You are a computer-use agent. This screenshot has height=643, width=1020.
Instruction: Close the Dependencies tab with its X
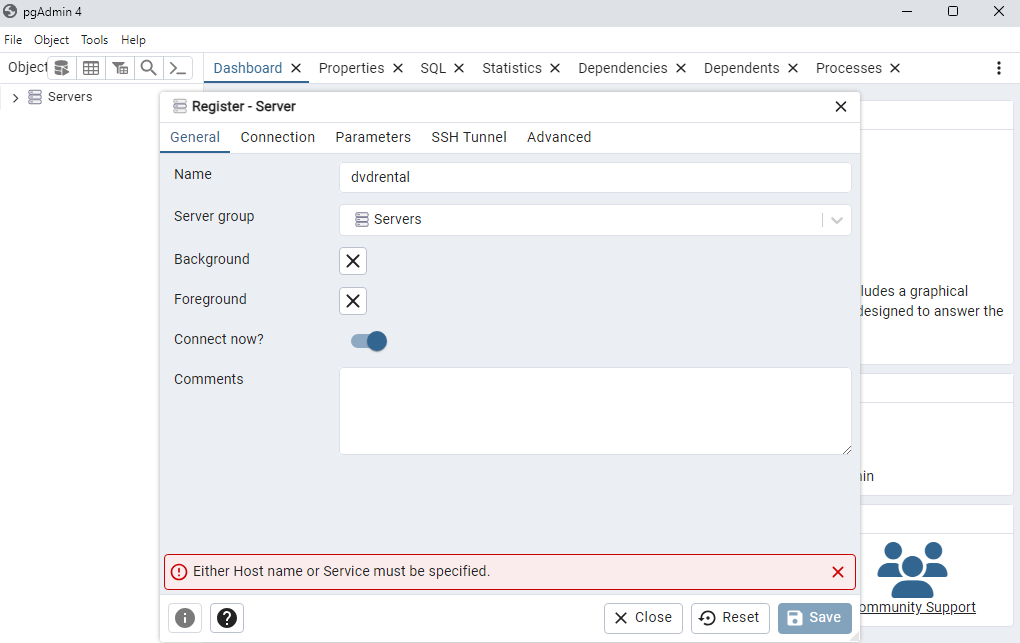coord(681,68)
